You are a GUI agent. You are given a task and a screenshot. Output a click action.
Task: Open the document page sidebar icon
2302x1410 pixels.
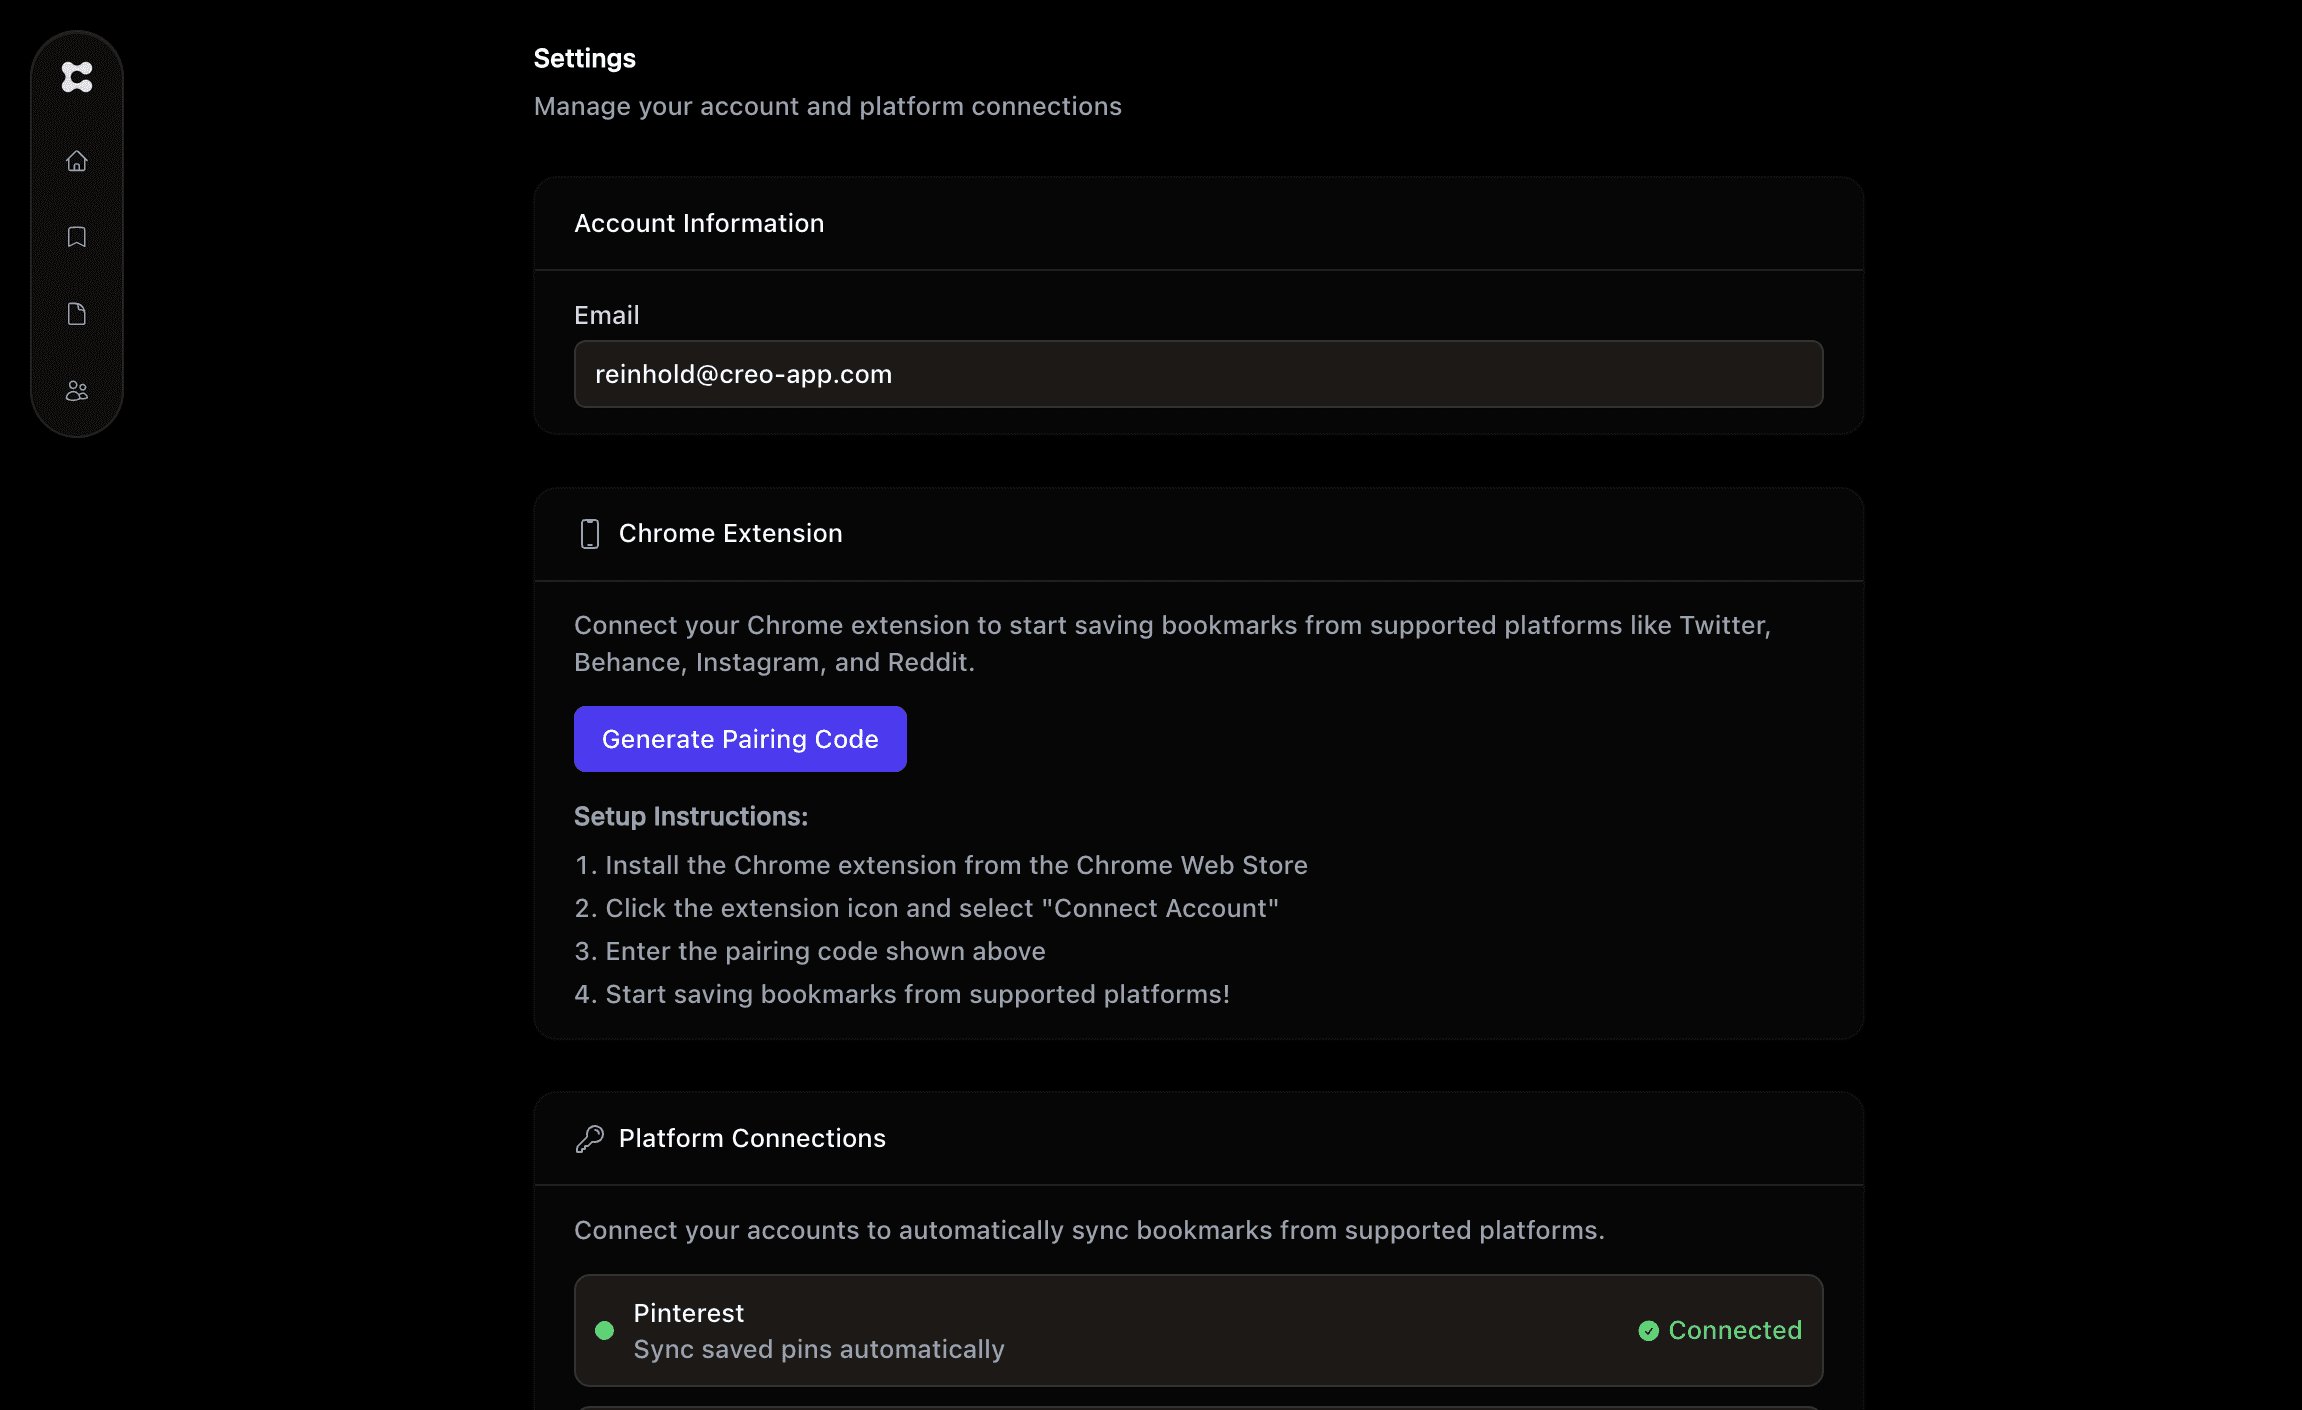tap(77, 314)
